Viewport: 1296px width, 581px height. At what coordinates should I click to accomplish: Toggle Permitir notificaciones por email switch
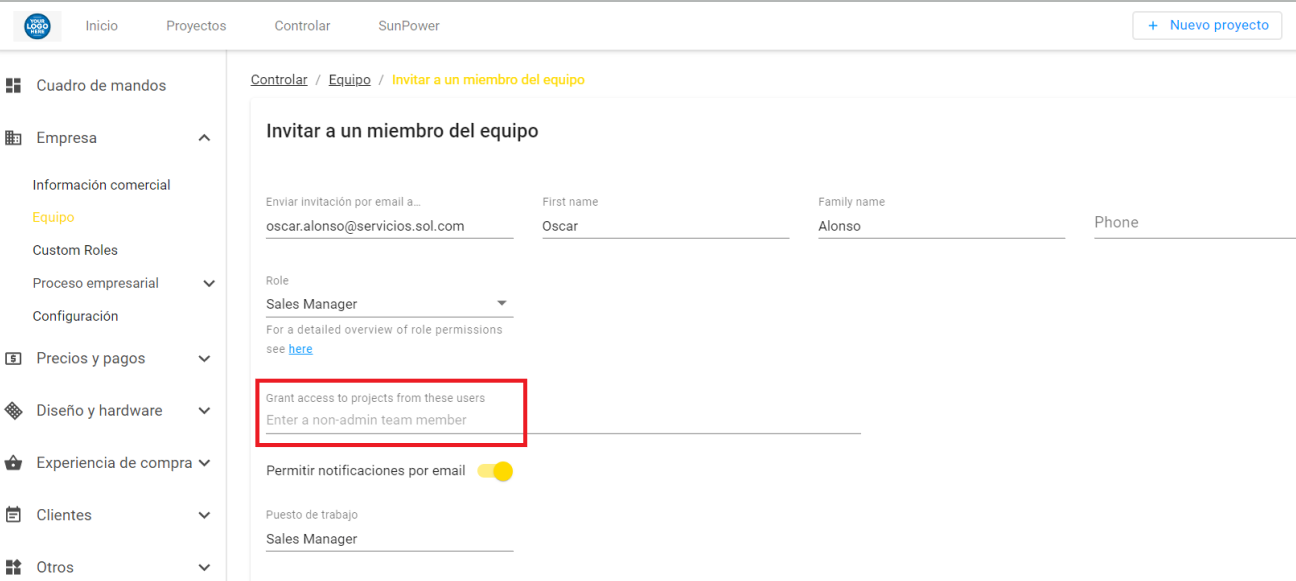coord(496,471)
